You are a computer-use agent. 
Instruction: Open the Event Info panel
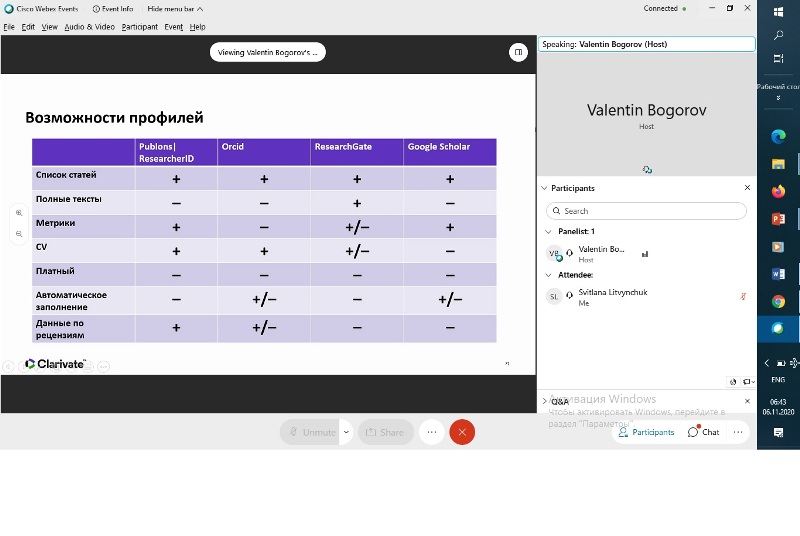113,9
